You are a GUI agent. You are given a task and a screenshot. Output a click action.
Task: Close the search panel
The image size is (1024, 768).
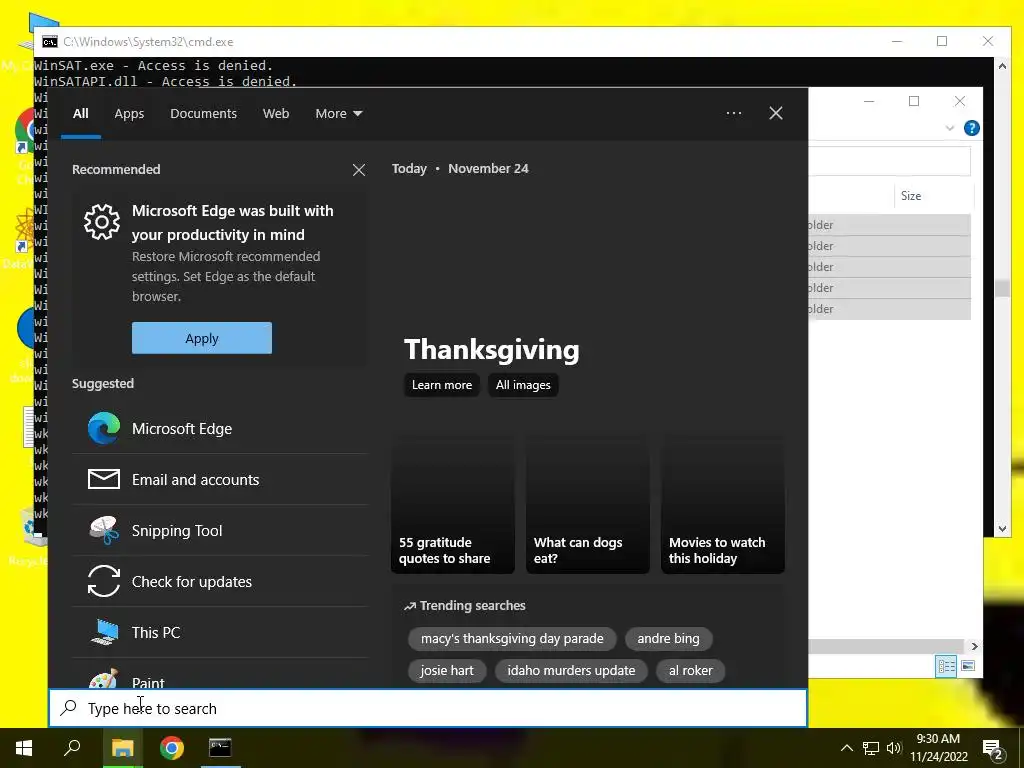(x=776, y=113)
